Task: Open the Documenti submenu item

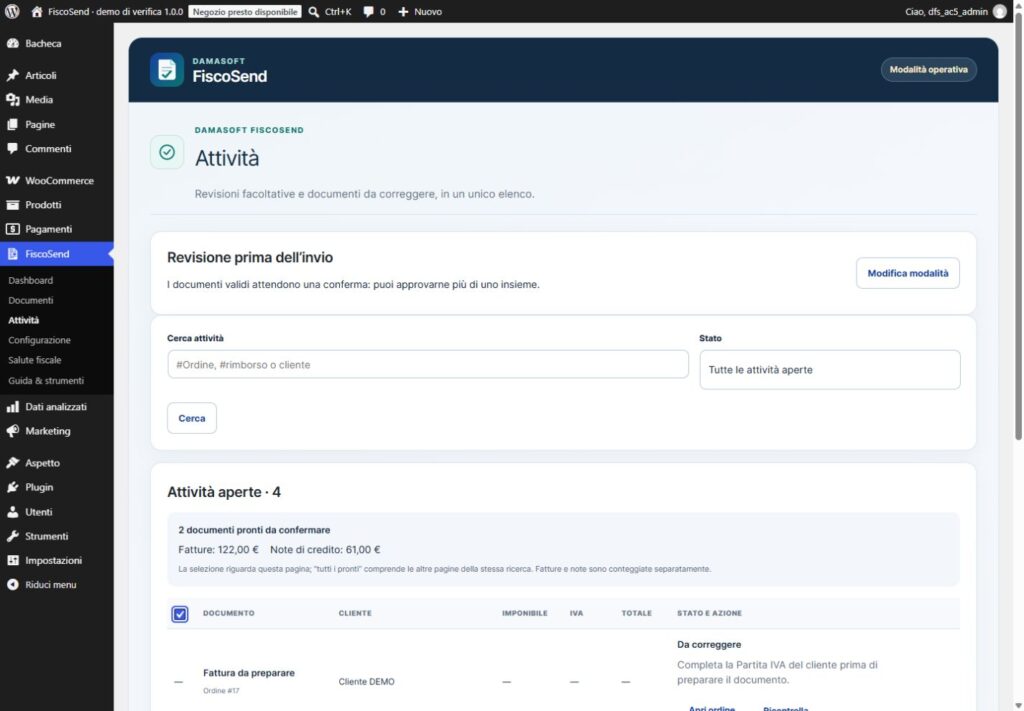Action: pyautogui.click(x=31, y=300)
